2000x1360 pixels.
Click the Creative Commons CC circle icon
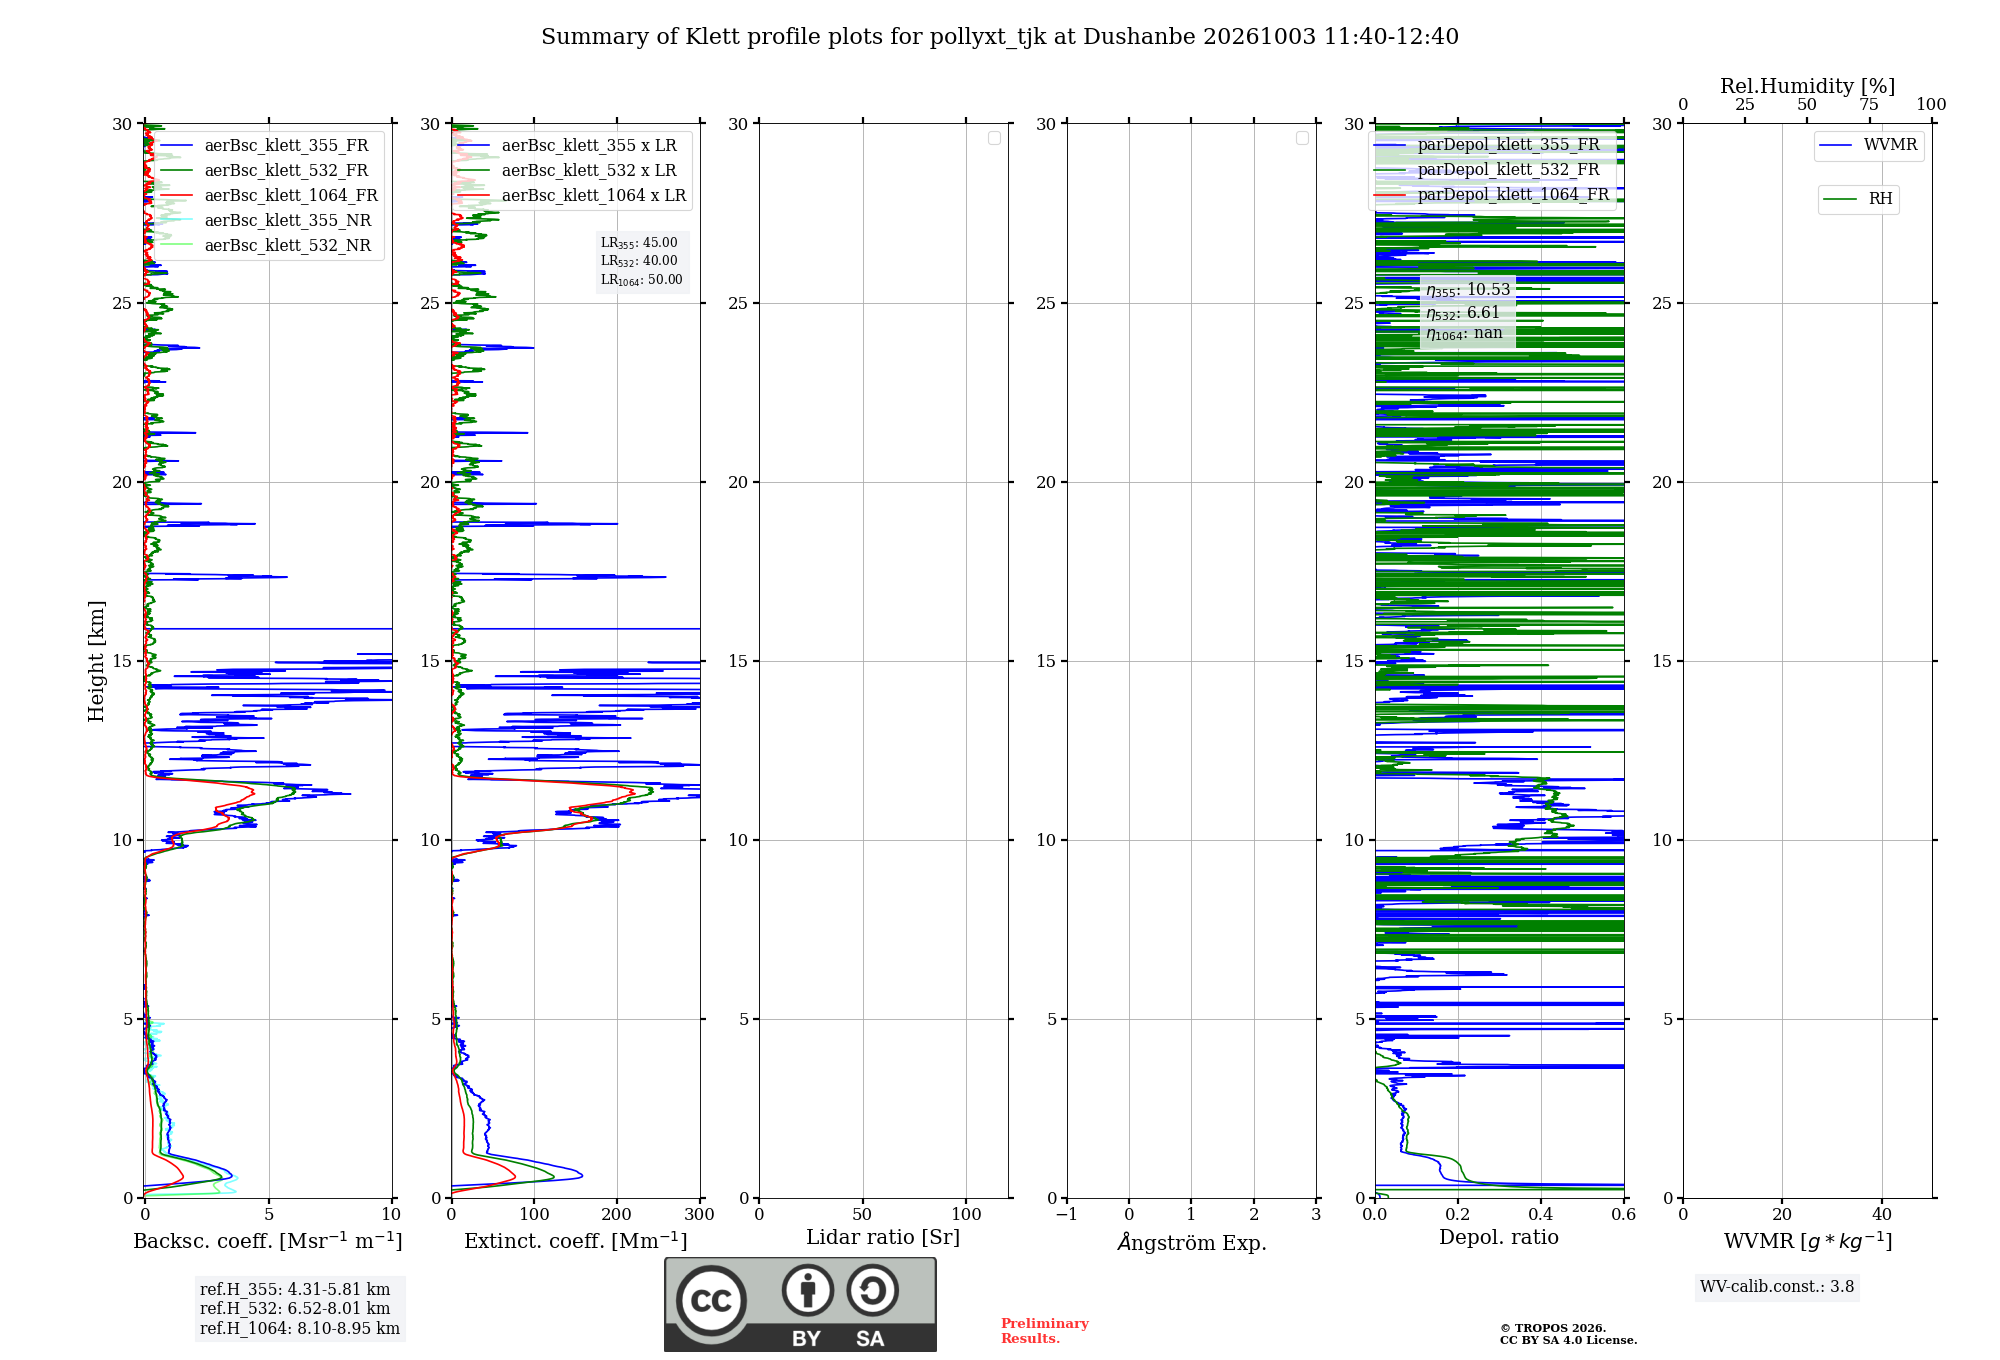pyautogui.click(x=711, y=1301)
